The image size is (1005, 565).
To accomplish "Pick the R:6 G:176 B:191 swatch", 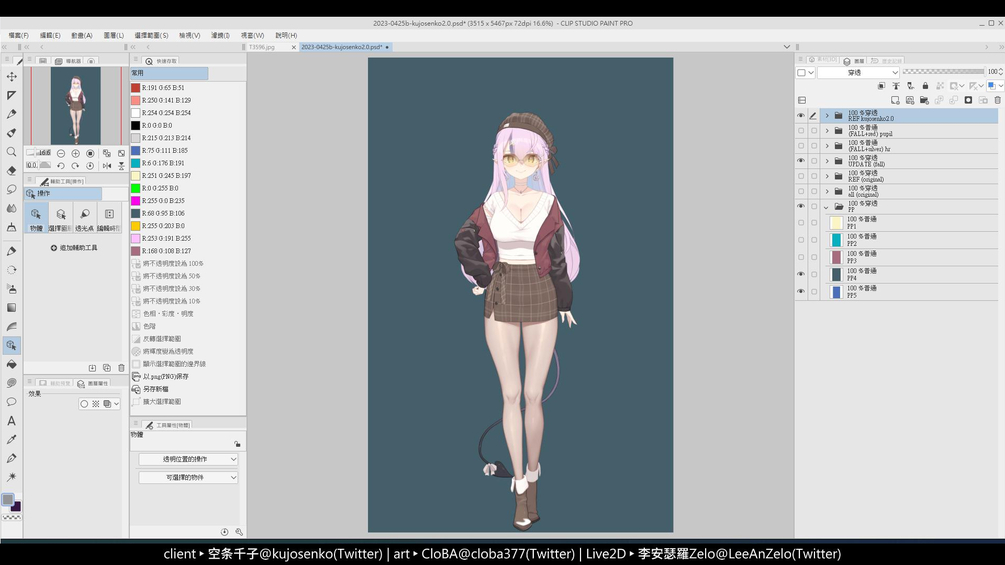I will (135, 163).
